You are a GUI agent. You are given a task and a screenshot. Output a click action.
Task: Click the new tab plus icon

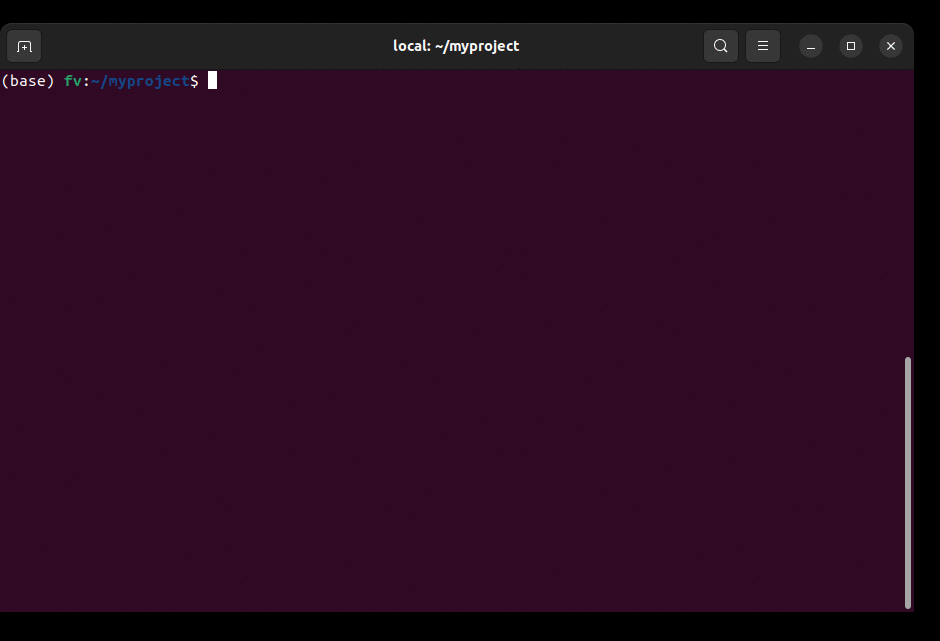23,45
